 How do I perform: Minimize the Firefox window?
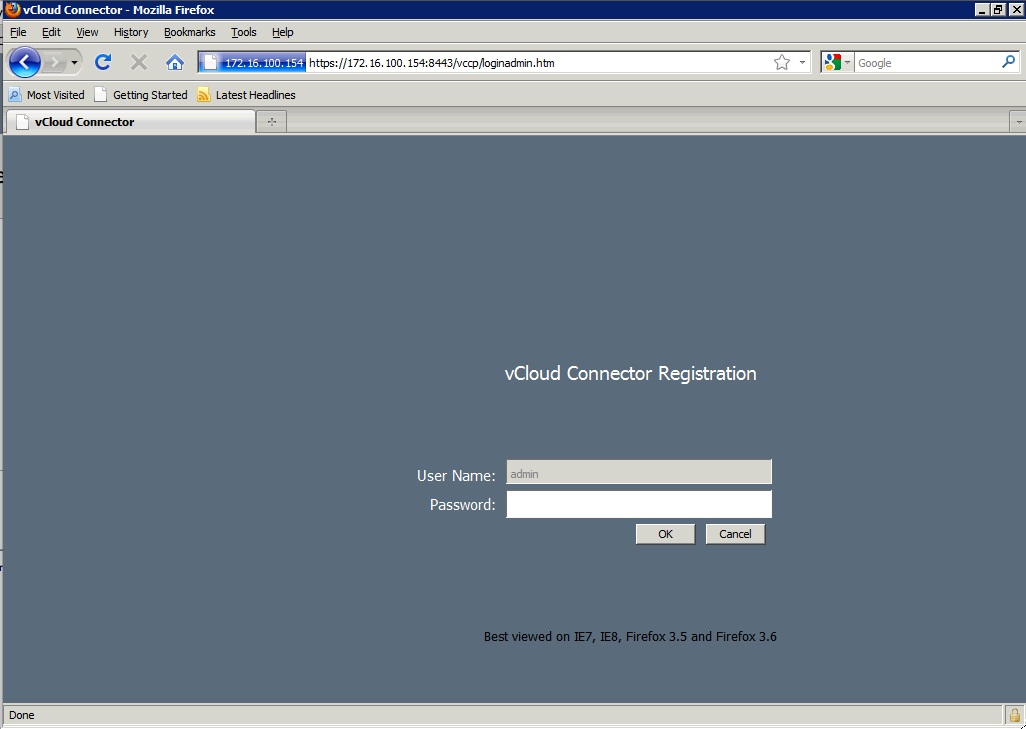tap(982, 10)
